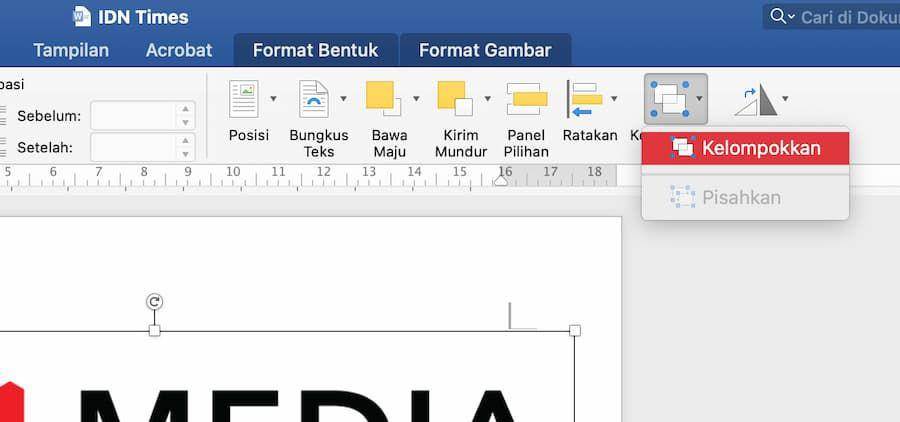Click the top-right corner handle of image
This screenshot has height=422, width=900.
click(575, 331)
